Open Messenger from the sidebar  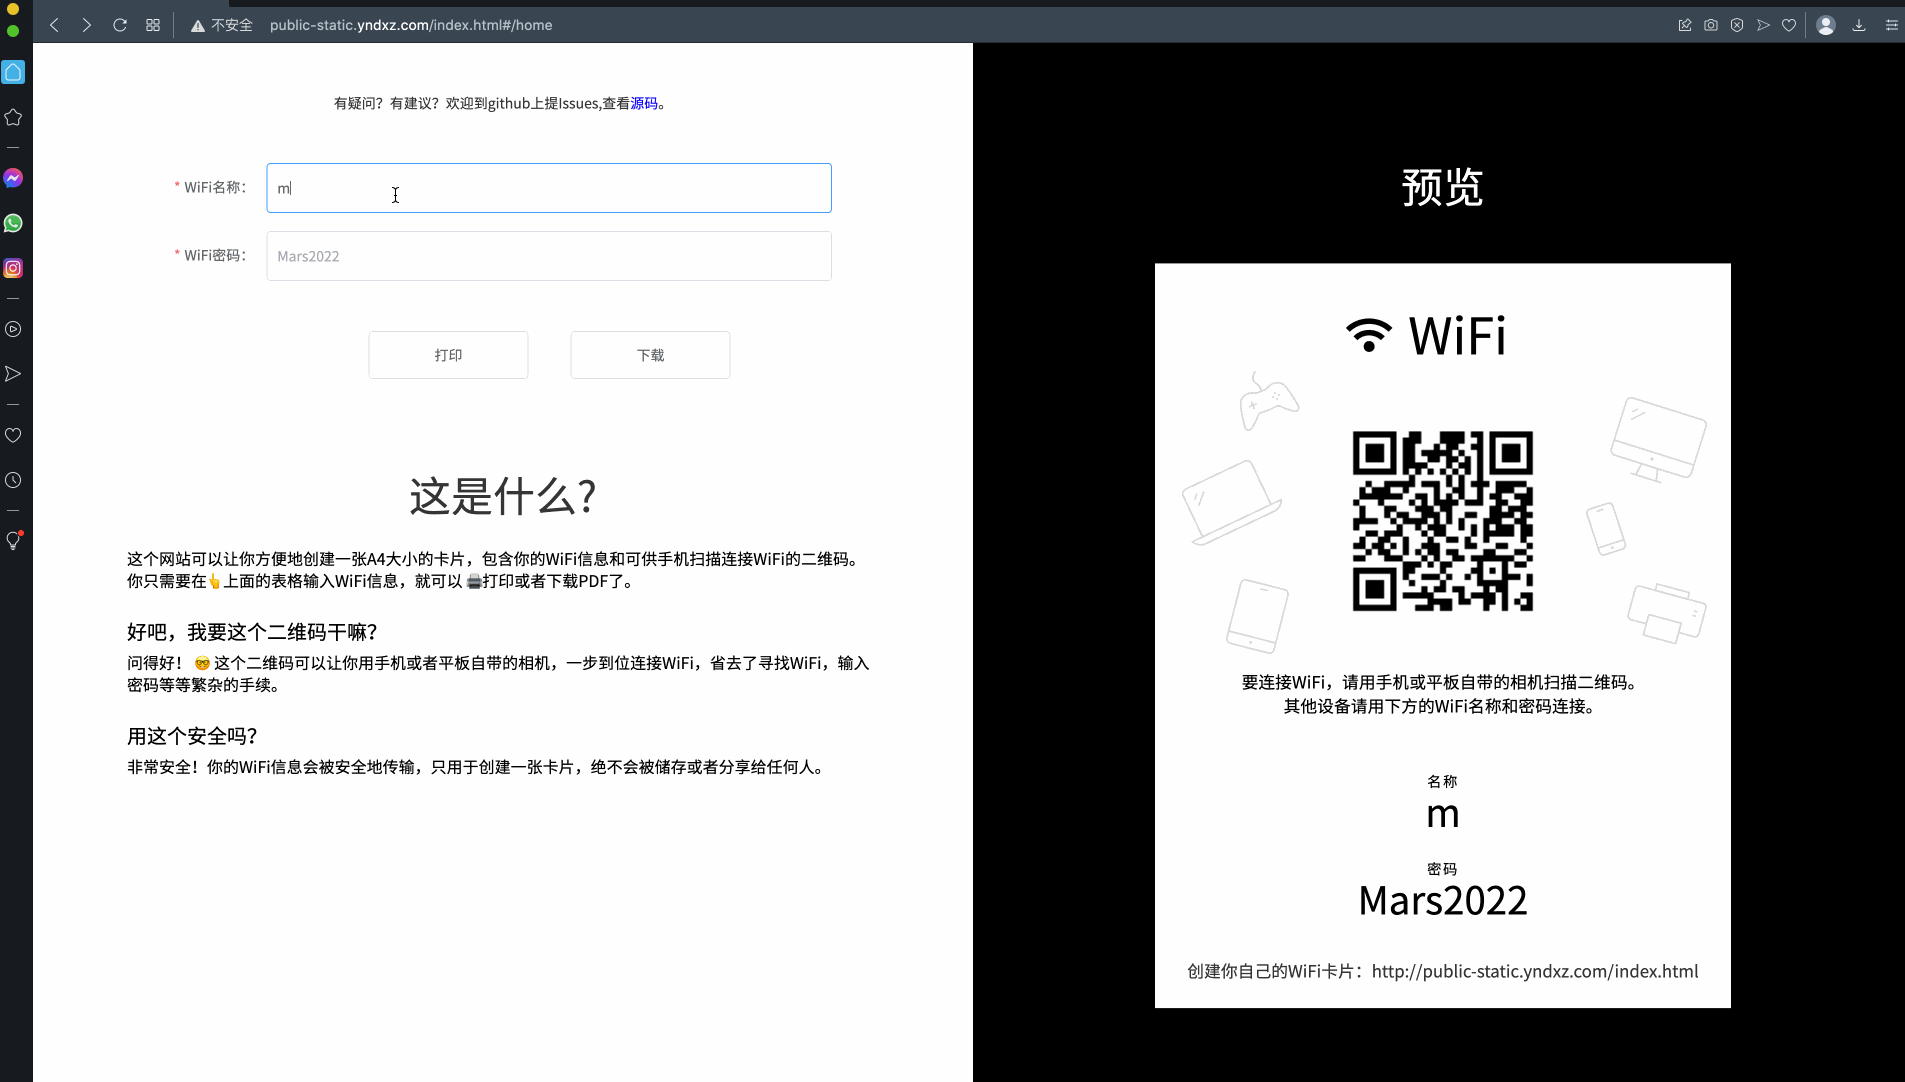pyautogui.click(x=13, y=178)
